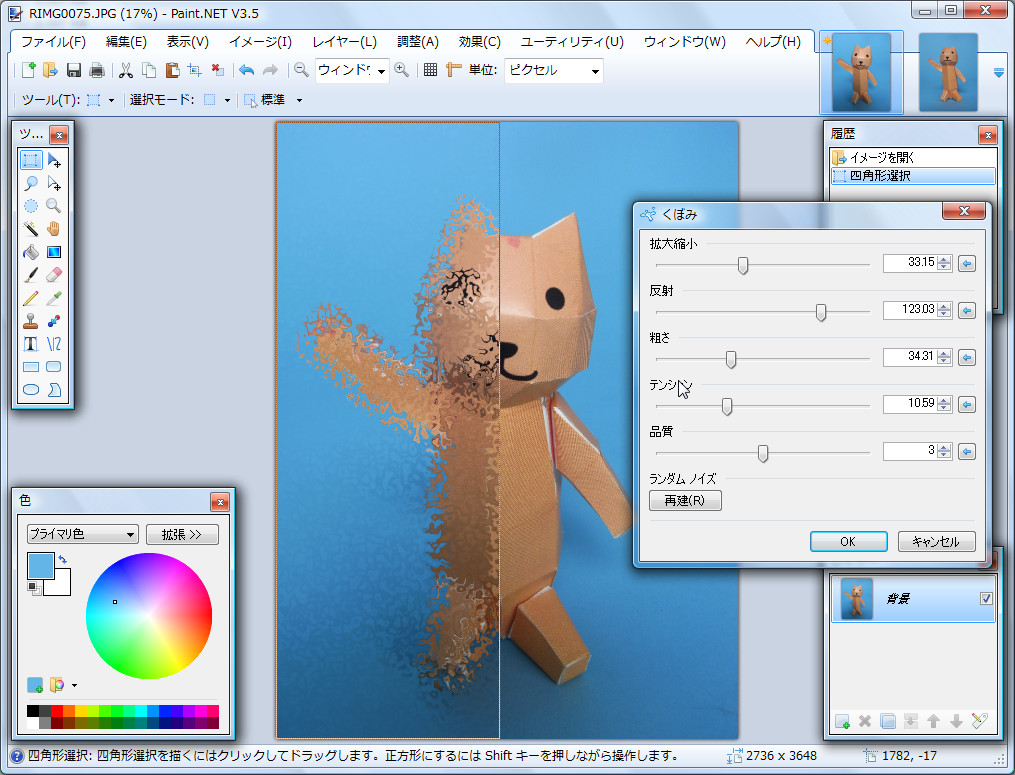Open the プライマリ色 dropdown in Colors panel

[x=82, y=534]
